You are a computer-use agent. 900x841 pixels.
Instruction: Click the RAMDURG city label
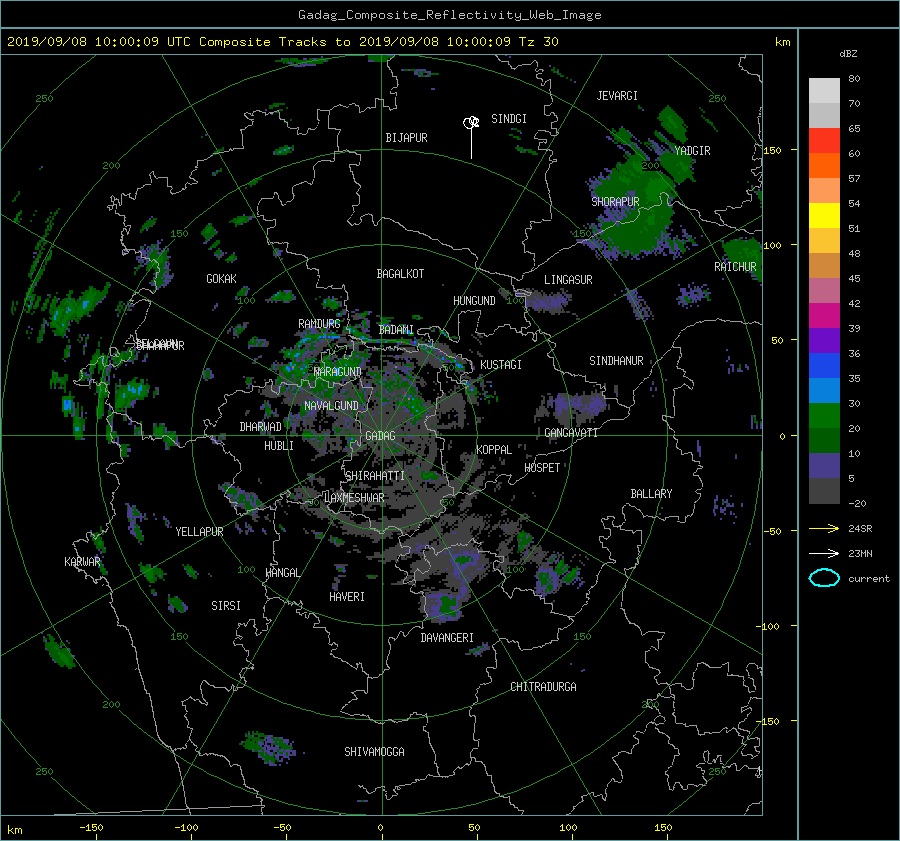(319, 324)
